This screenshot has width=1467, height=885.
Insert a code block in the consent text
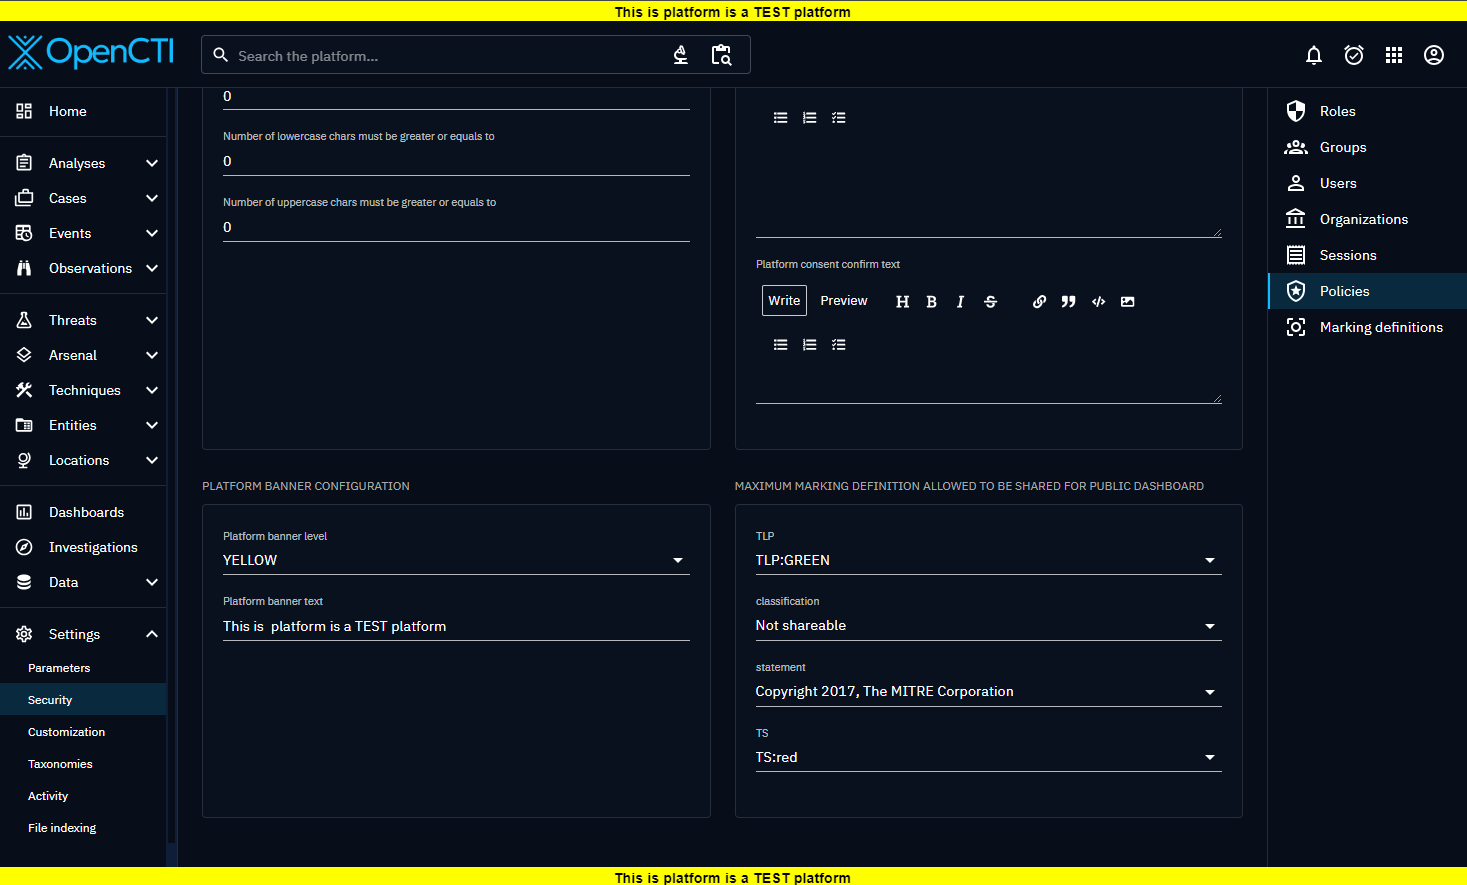[x=1098, y=301]
